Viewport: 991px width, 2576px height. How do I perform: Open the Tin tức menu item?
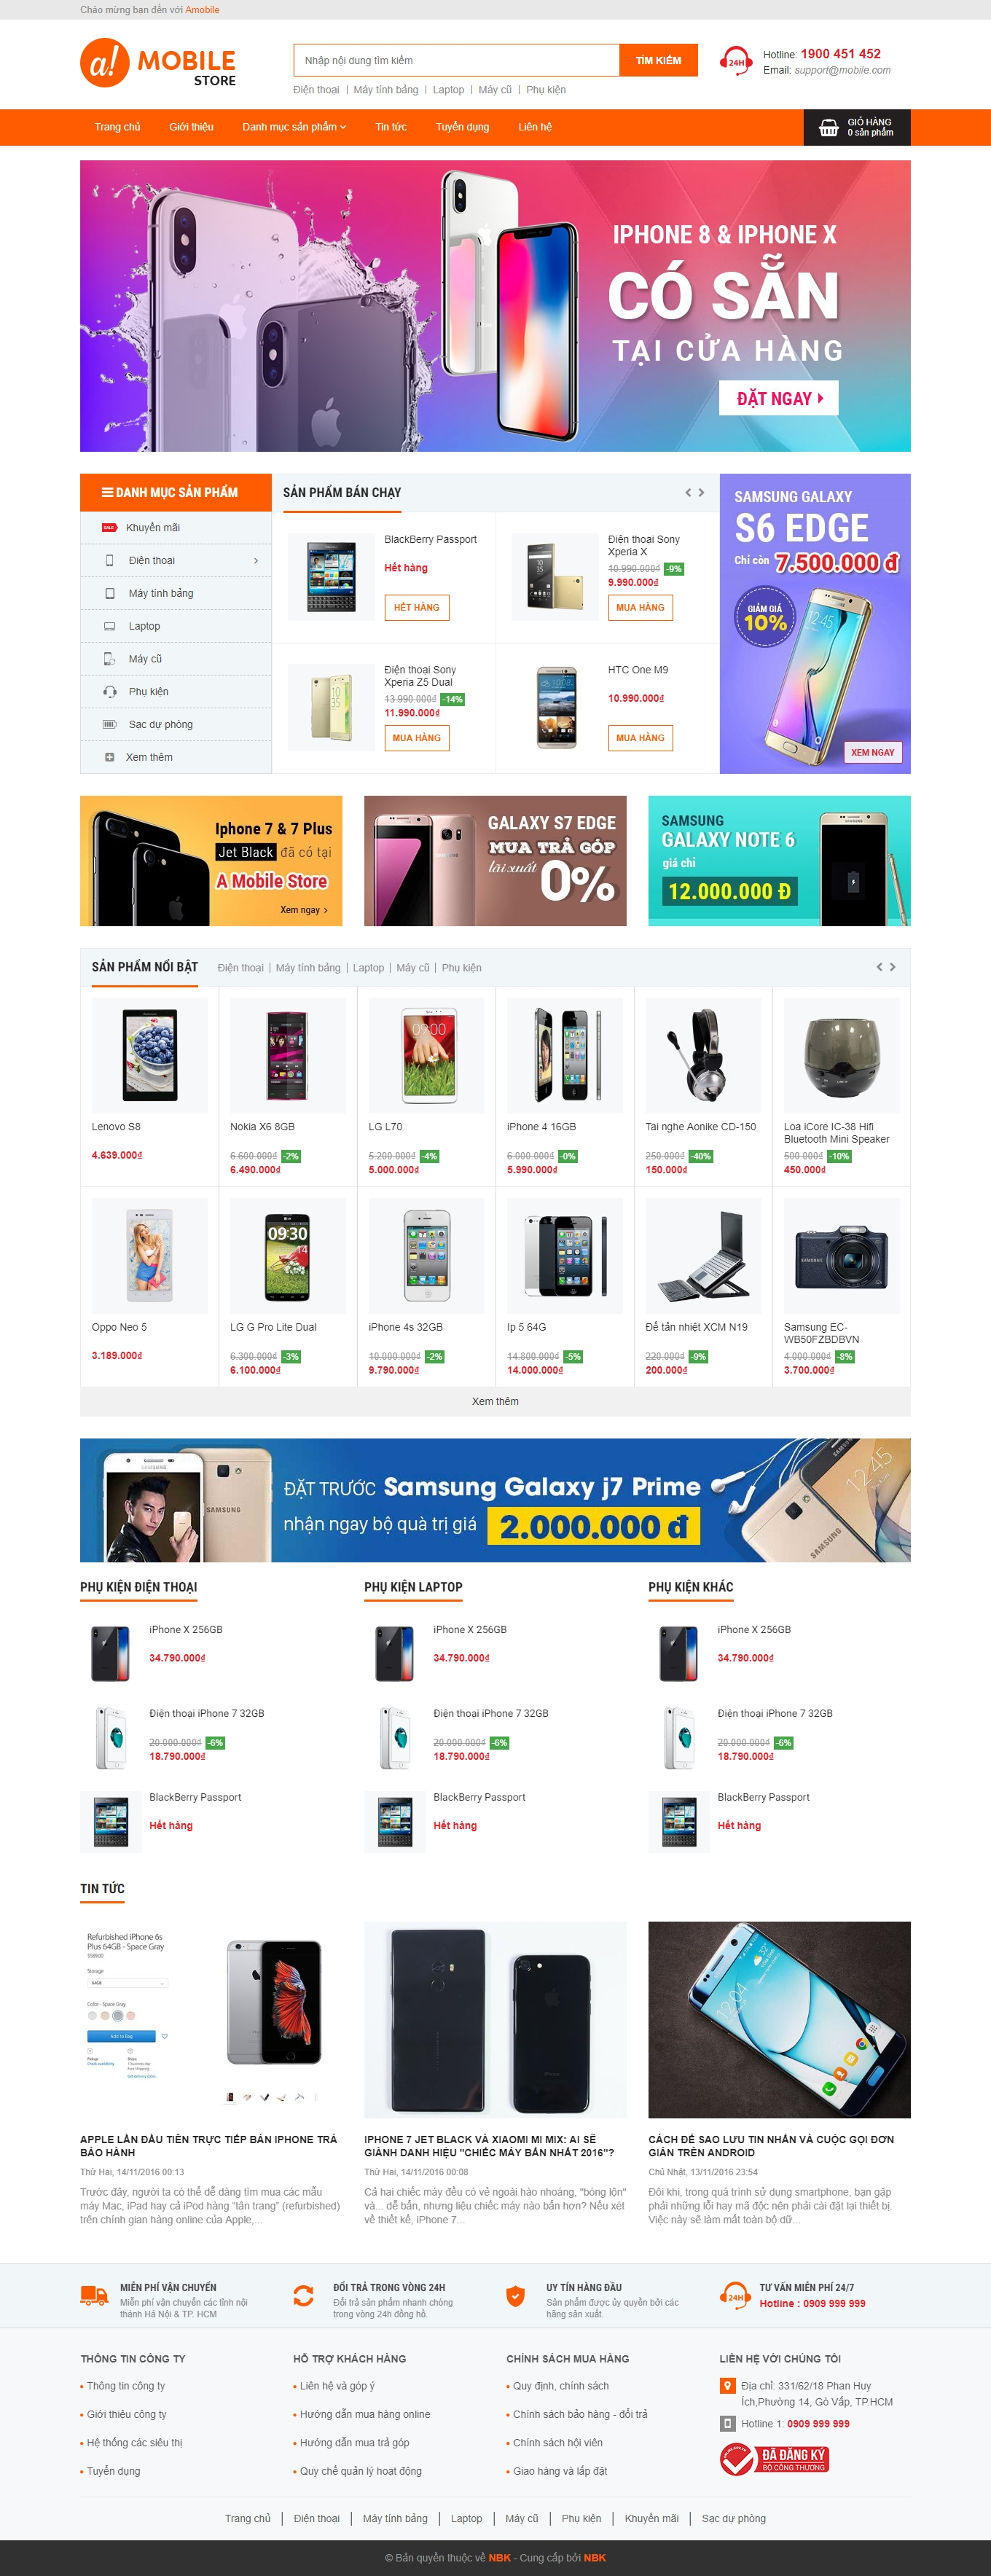pyautogui.click(x=391, y=127)
